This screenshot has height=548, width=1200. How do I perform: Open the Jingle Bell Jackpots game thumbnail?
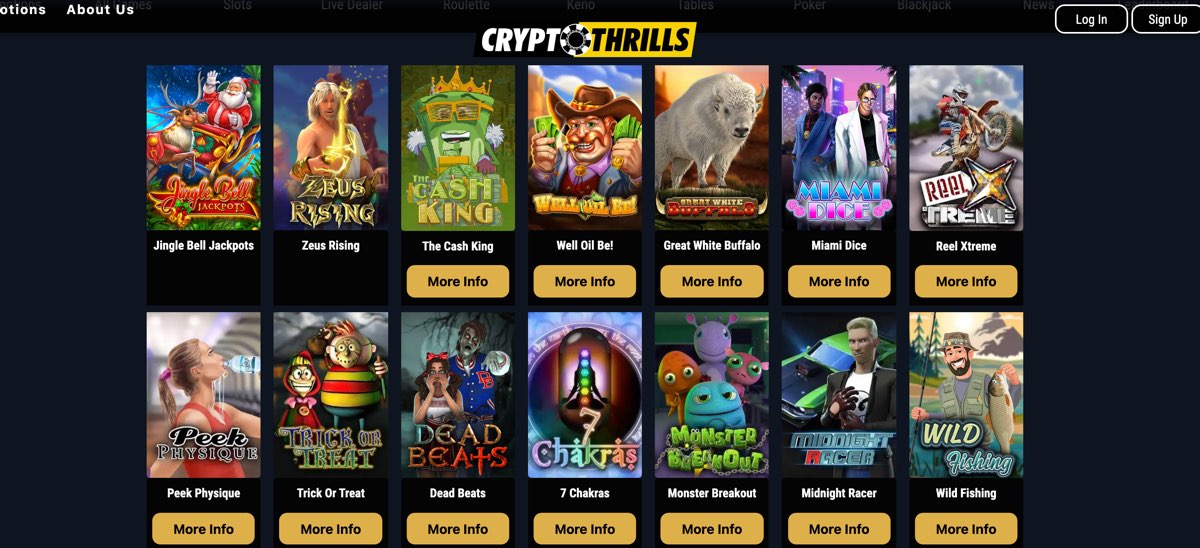(204, 148)
